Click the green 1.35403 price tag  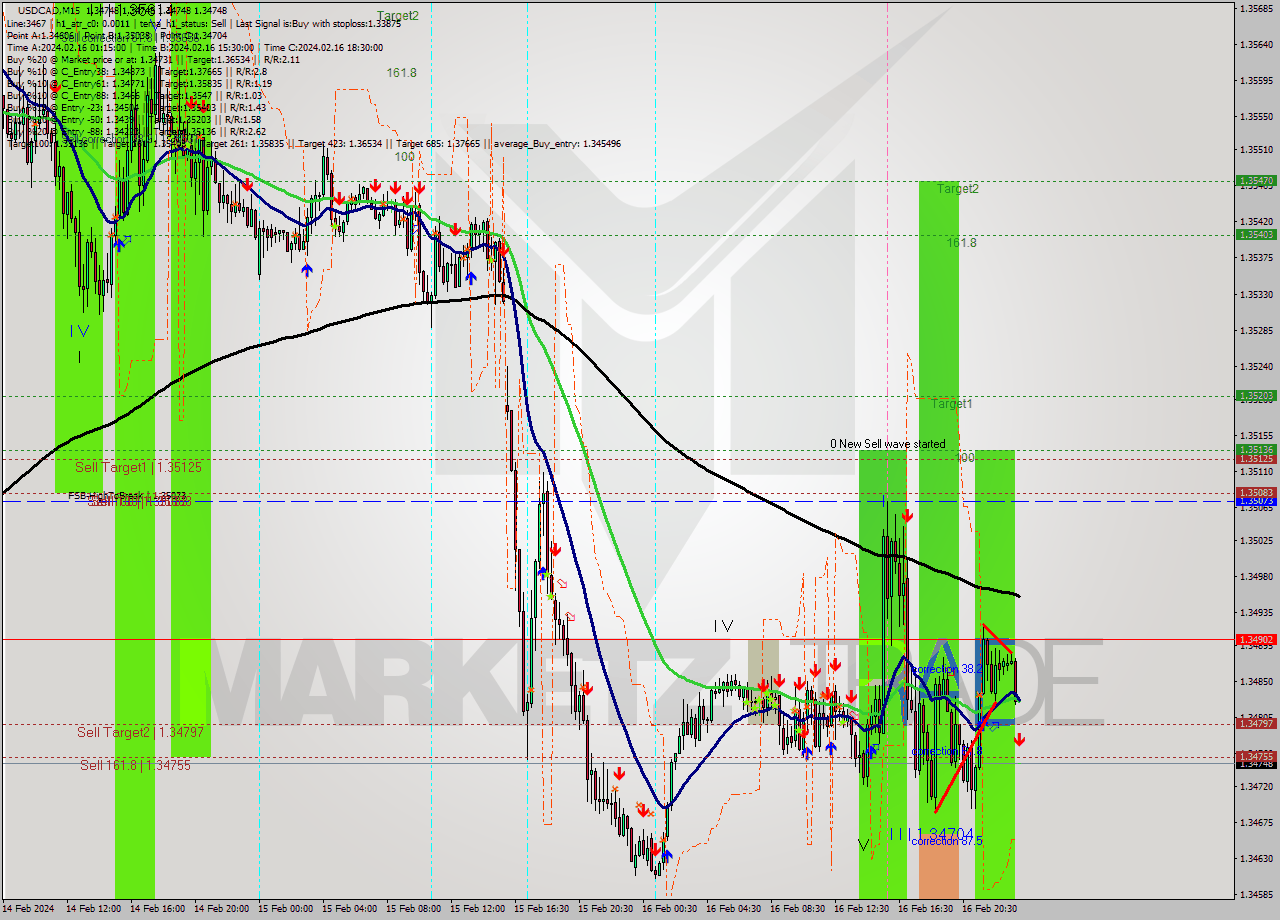point(1256,234)
